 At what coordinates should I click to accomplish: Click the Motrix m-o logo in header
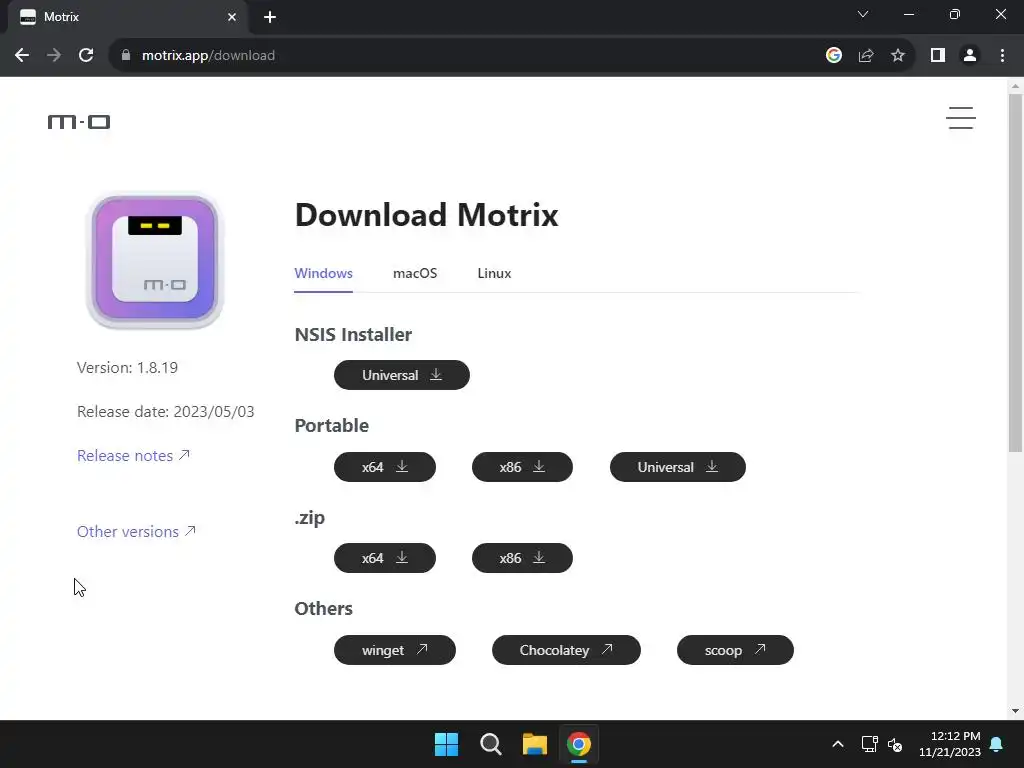(79, 121)
